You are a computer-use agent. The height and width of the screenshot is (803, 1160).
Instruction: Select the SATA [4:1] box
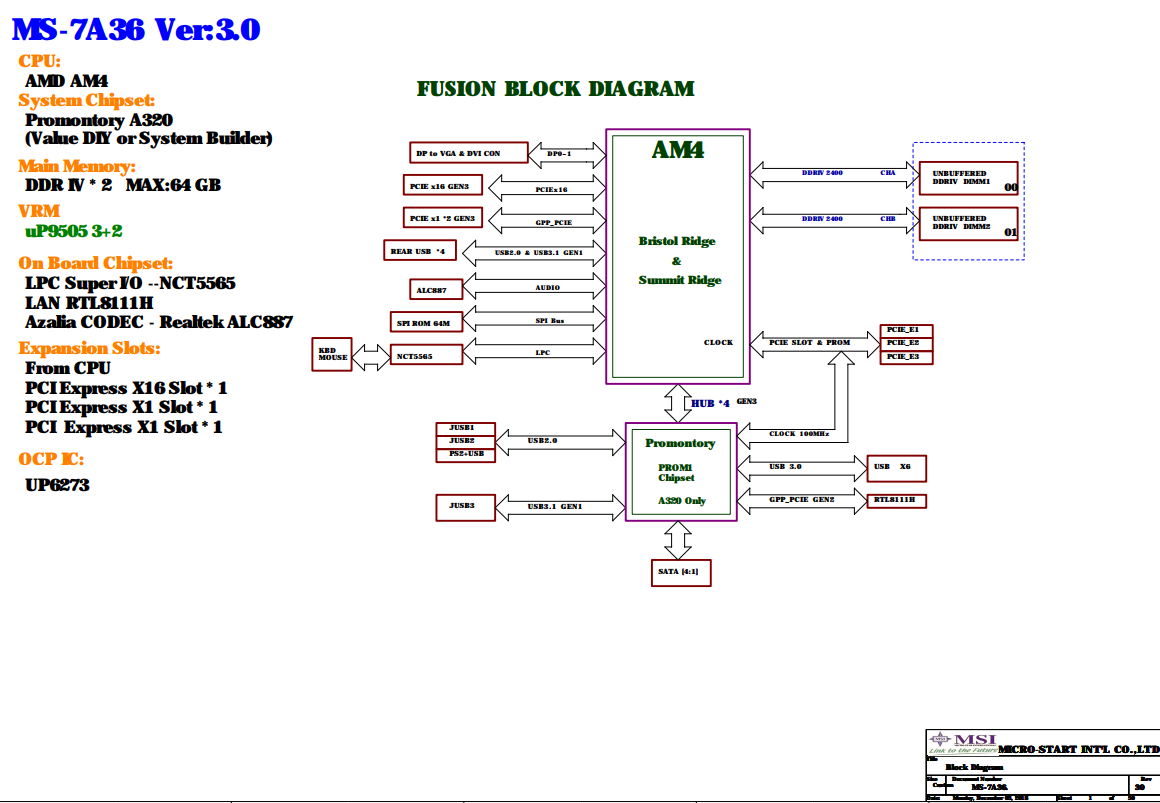point(680,573)
